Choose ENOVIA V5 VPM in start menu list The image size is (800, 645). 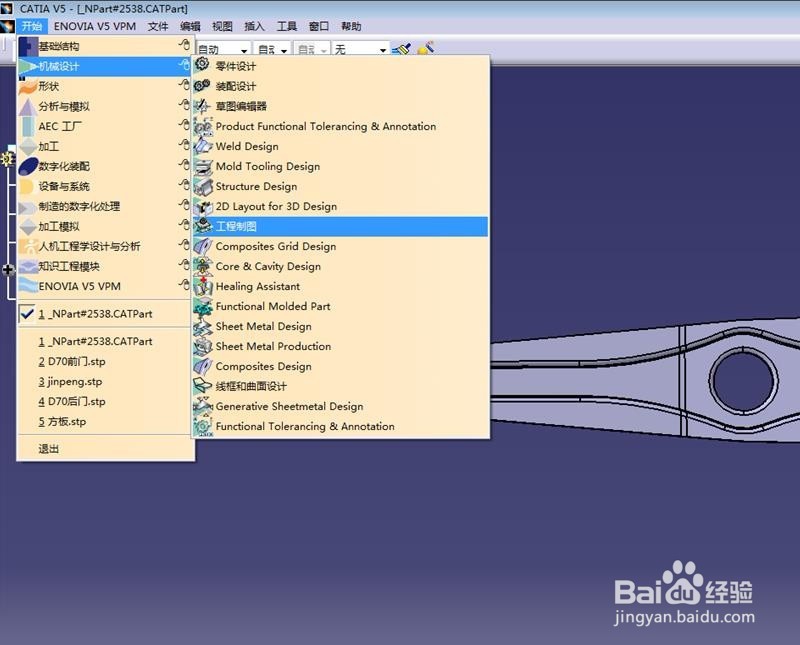pyautogui.click(x=104, y=286)
